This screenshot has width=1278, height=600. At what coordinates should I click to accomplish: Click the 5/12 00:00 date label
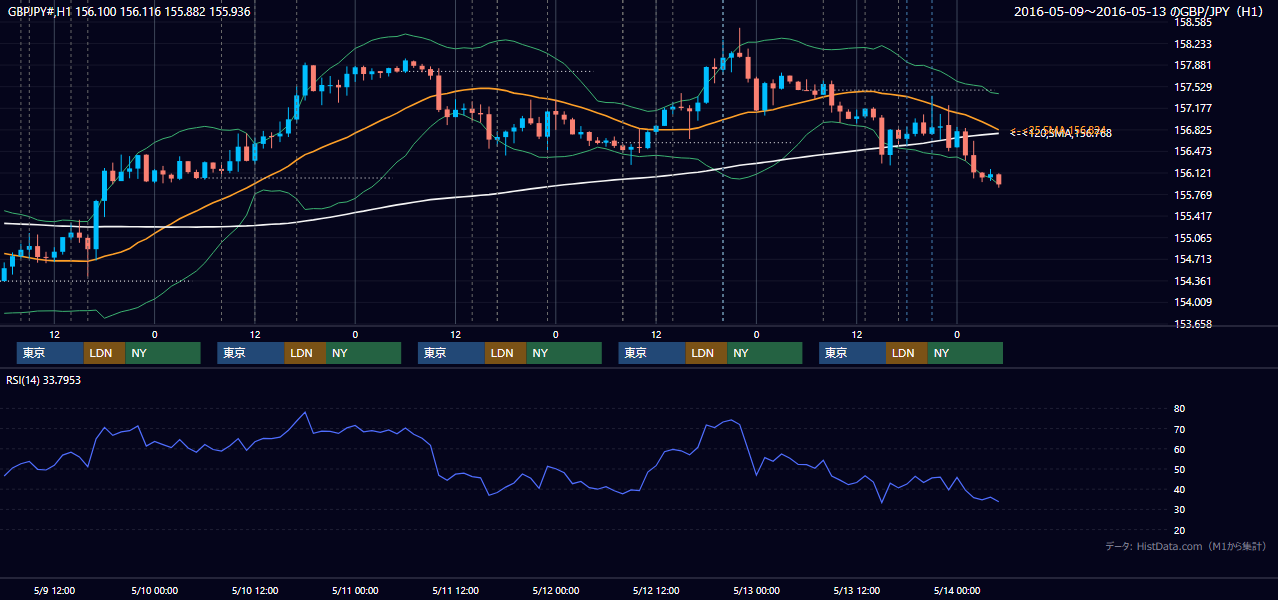tap(555, 590)
